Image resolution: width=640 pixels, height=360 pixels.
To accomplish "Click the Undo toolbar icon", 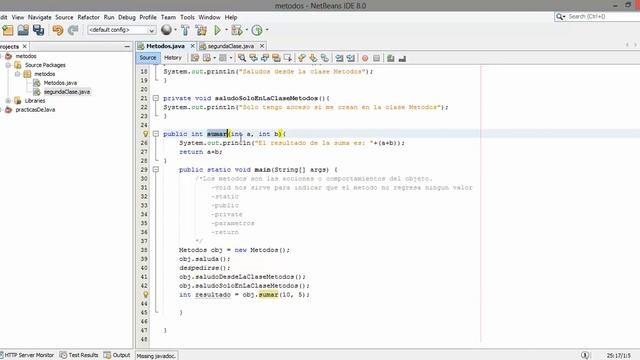I will [58, 30].
